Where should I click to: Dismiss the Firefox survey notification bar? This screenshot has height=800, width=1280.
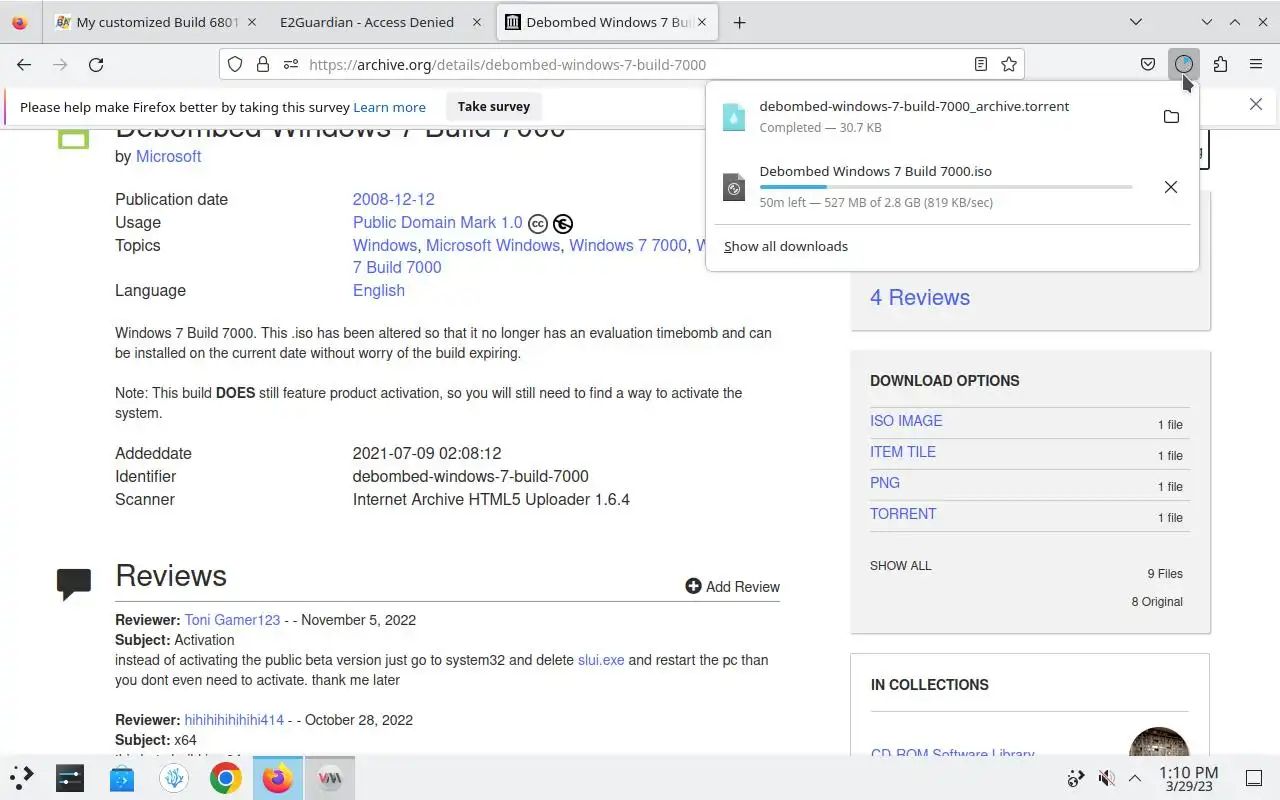click(1256, 105)
